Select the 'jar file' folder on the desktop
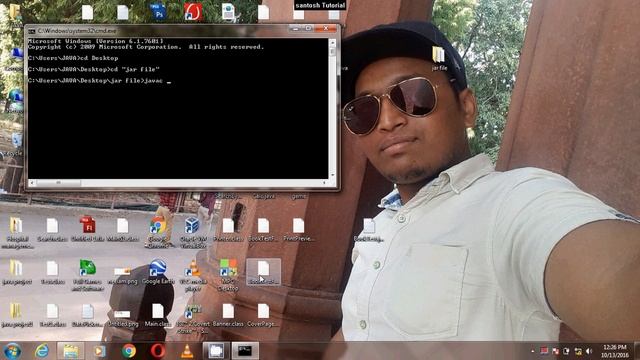This screenshot has width=640, height=360. tap(439, 58)
